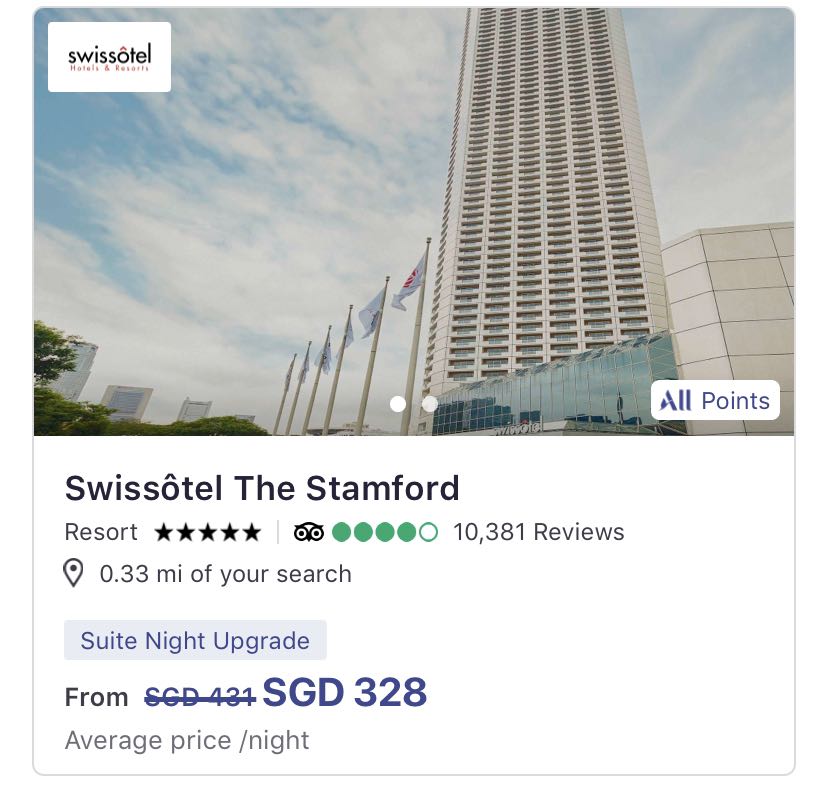Click the Swissôtel Hotels & Resorts logo badge
This screenshot has height=785, width=828.
pyautogui.click(x=109, y=57)
